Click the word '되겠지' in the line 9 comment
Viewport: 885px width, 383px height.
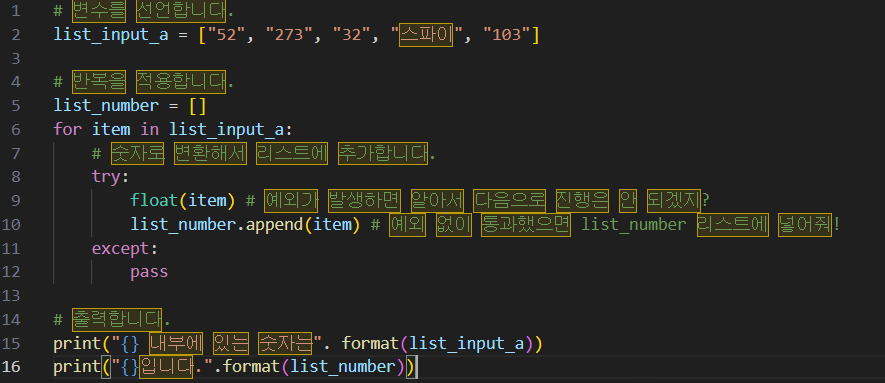[673, 200]
